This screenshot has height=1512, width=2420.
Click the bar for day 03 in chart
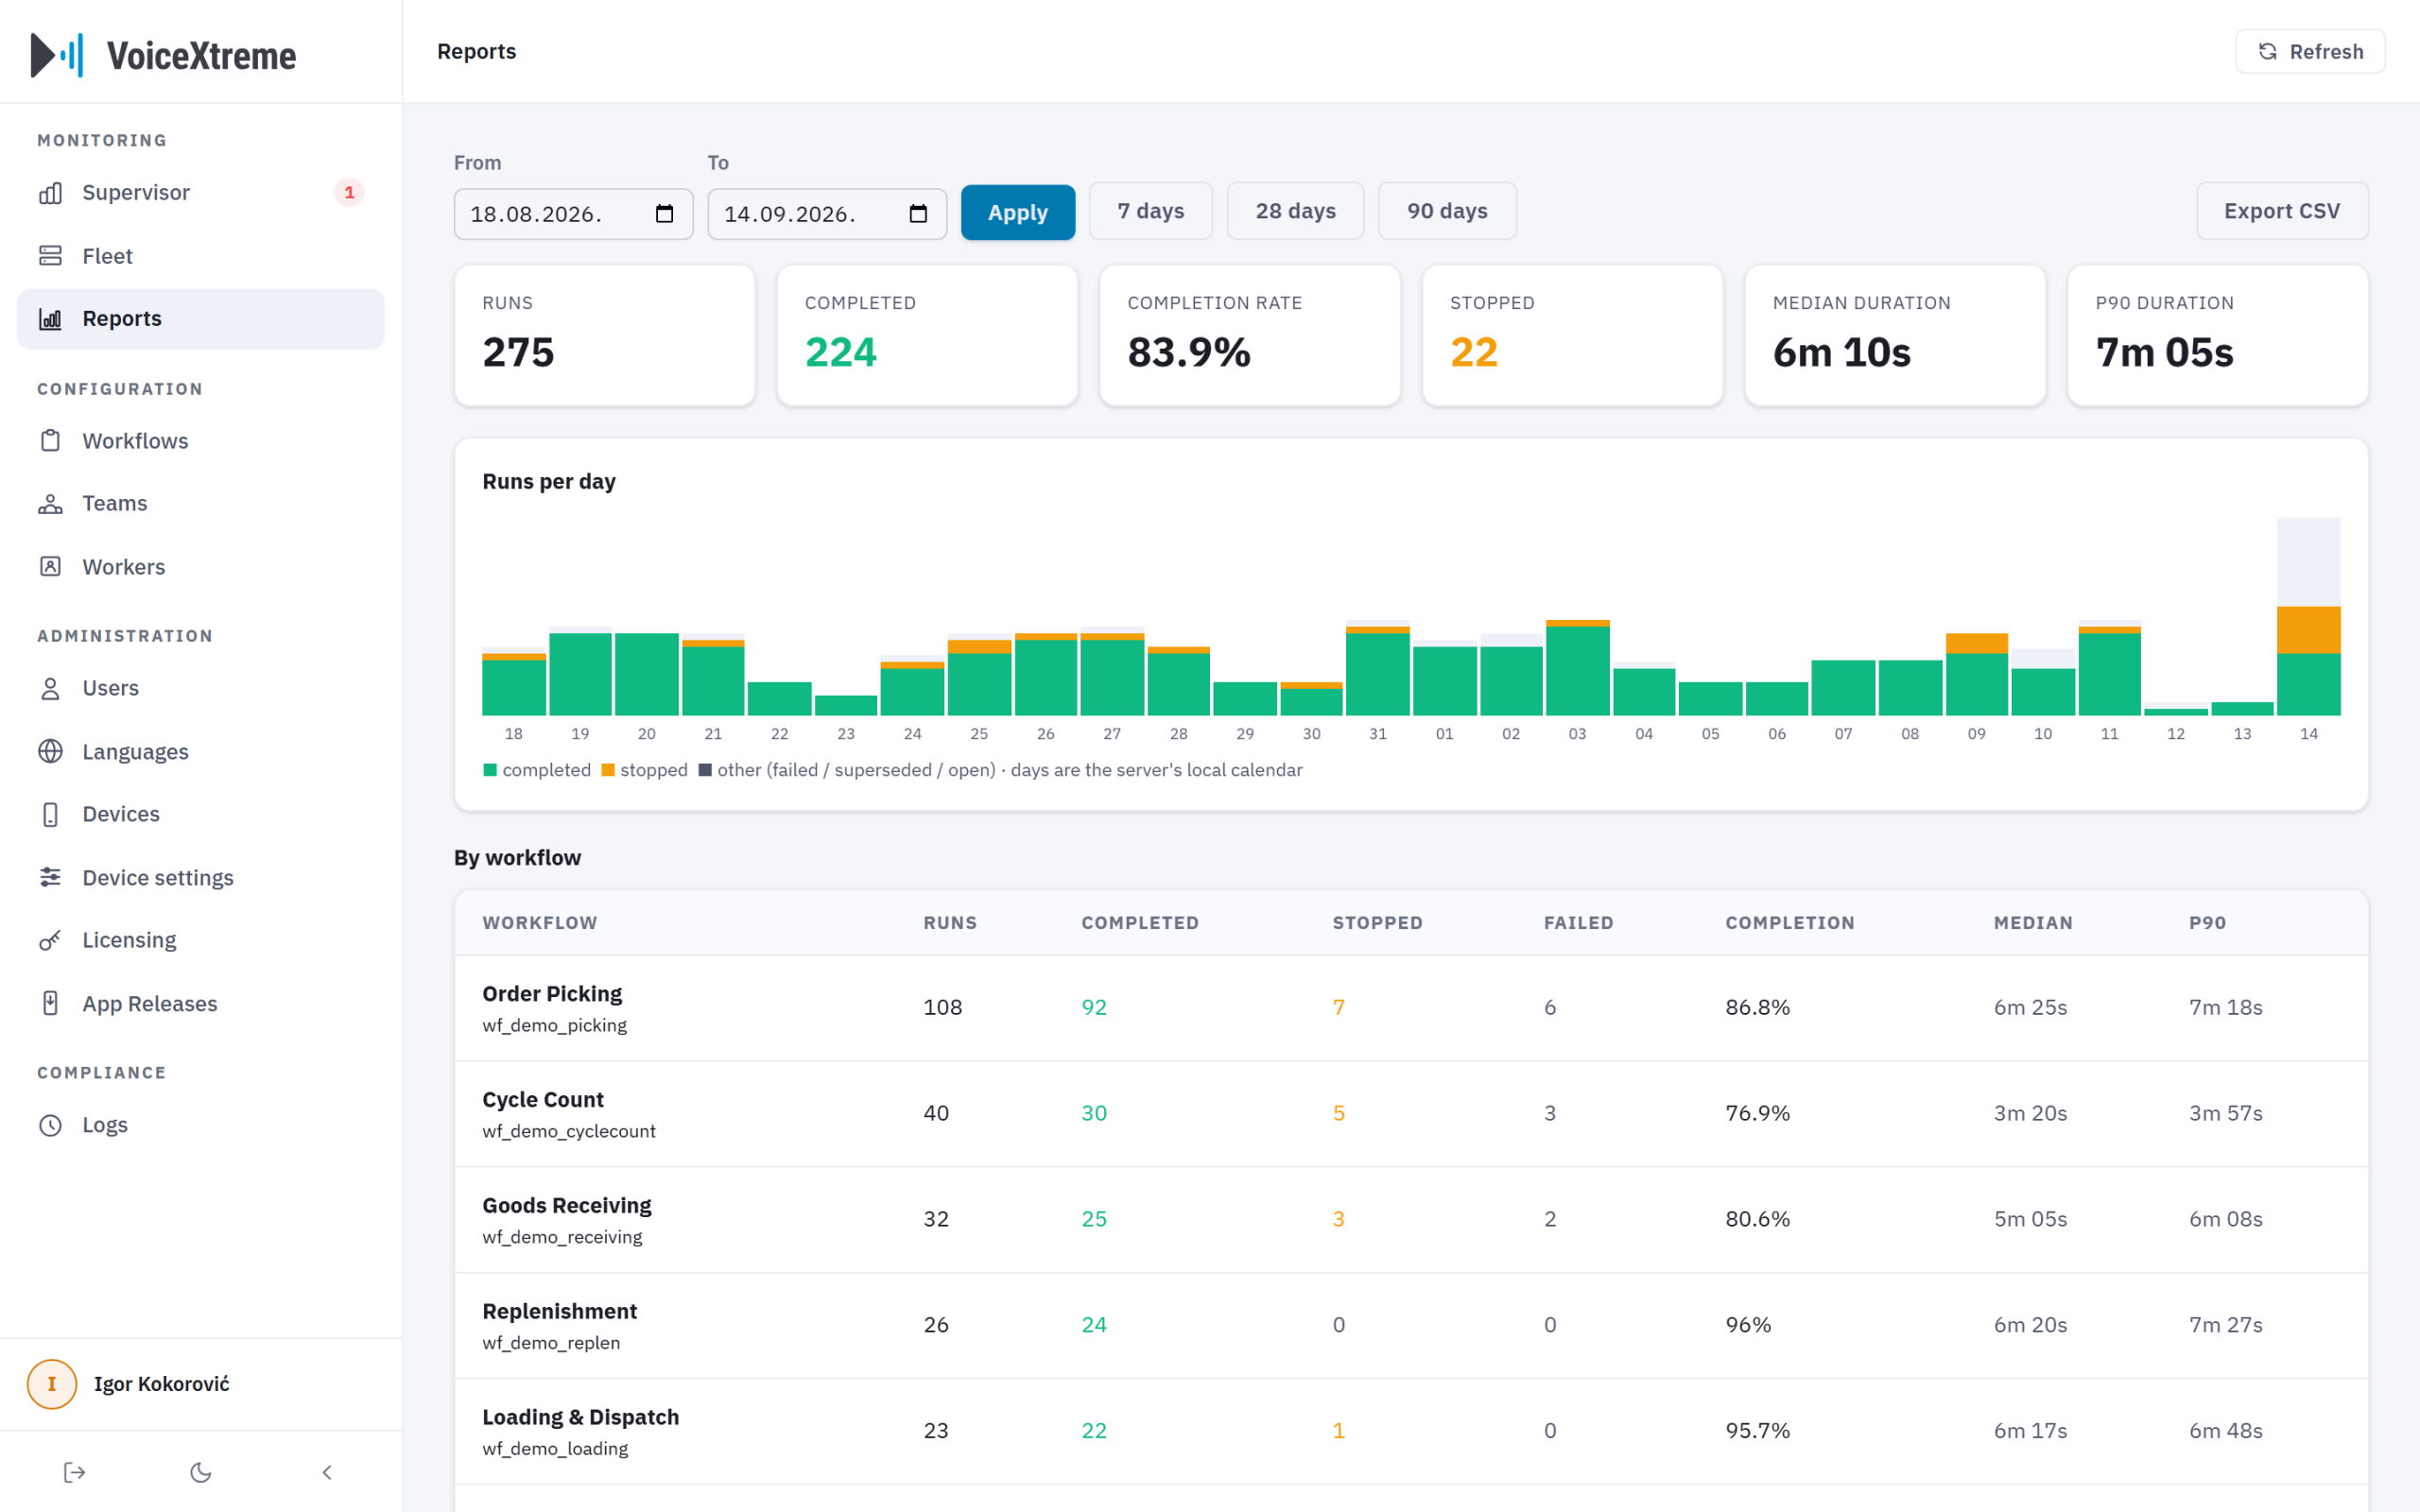(1578, 667)
